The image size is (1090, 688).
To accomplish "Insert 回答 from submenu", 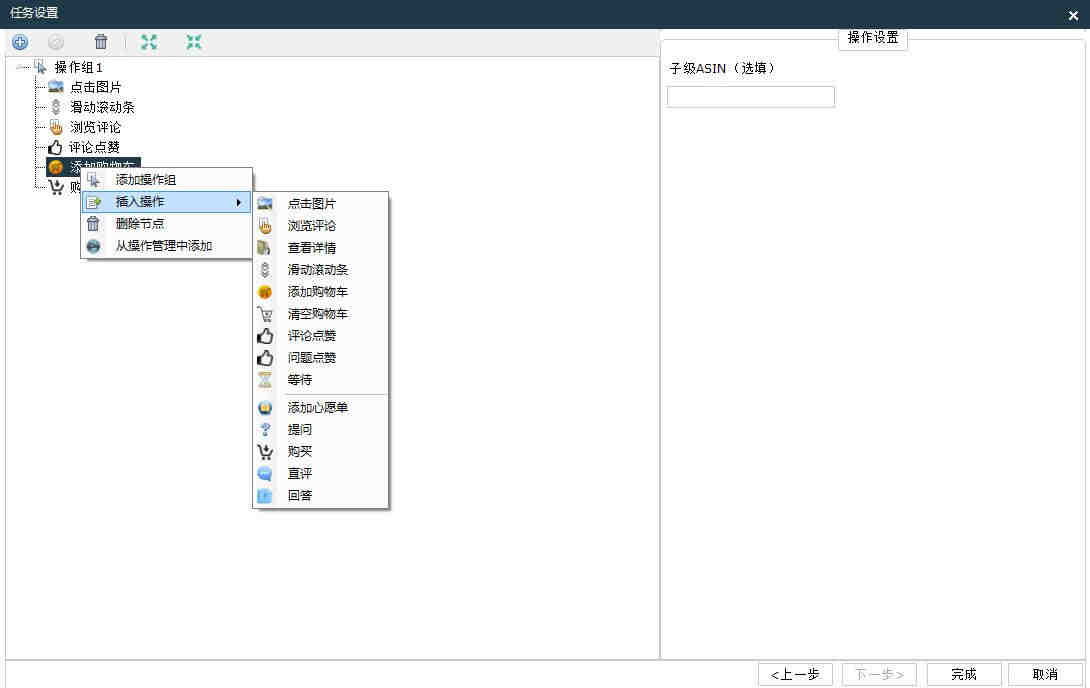I will pyautogui.click(x=320, y=496).
